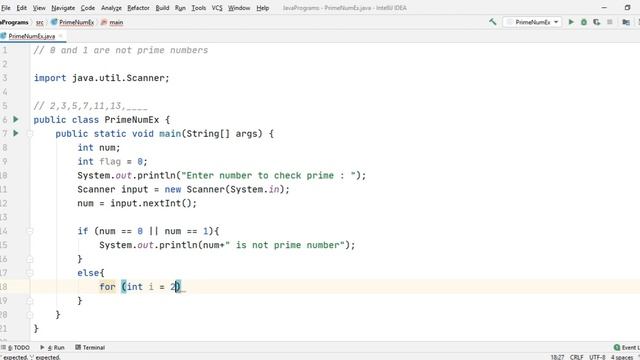Image resolution: width=640 pixels, height=360 pixels.
Task: Open the Run menu
Action: point(180,8)
